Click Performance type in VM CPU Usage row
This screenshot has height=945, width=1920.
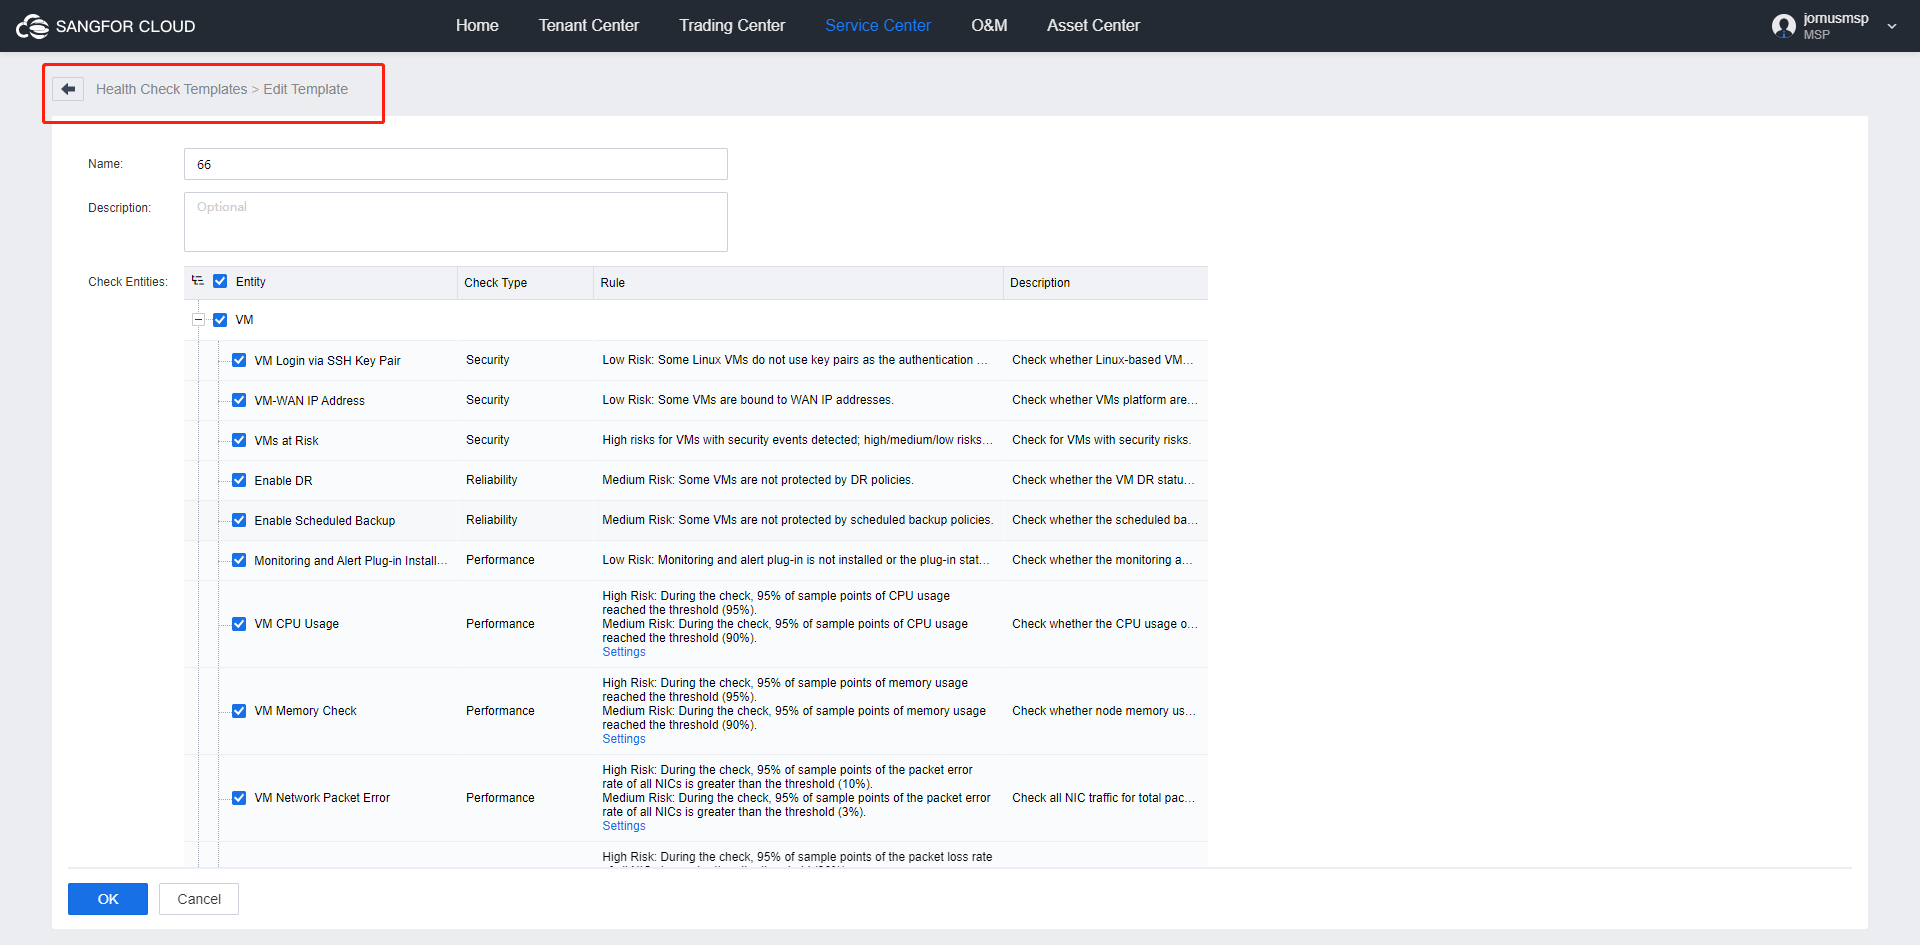coord(500,624)
